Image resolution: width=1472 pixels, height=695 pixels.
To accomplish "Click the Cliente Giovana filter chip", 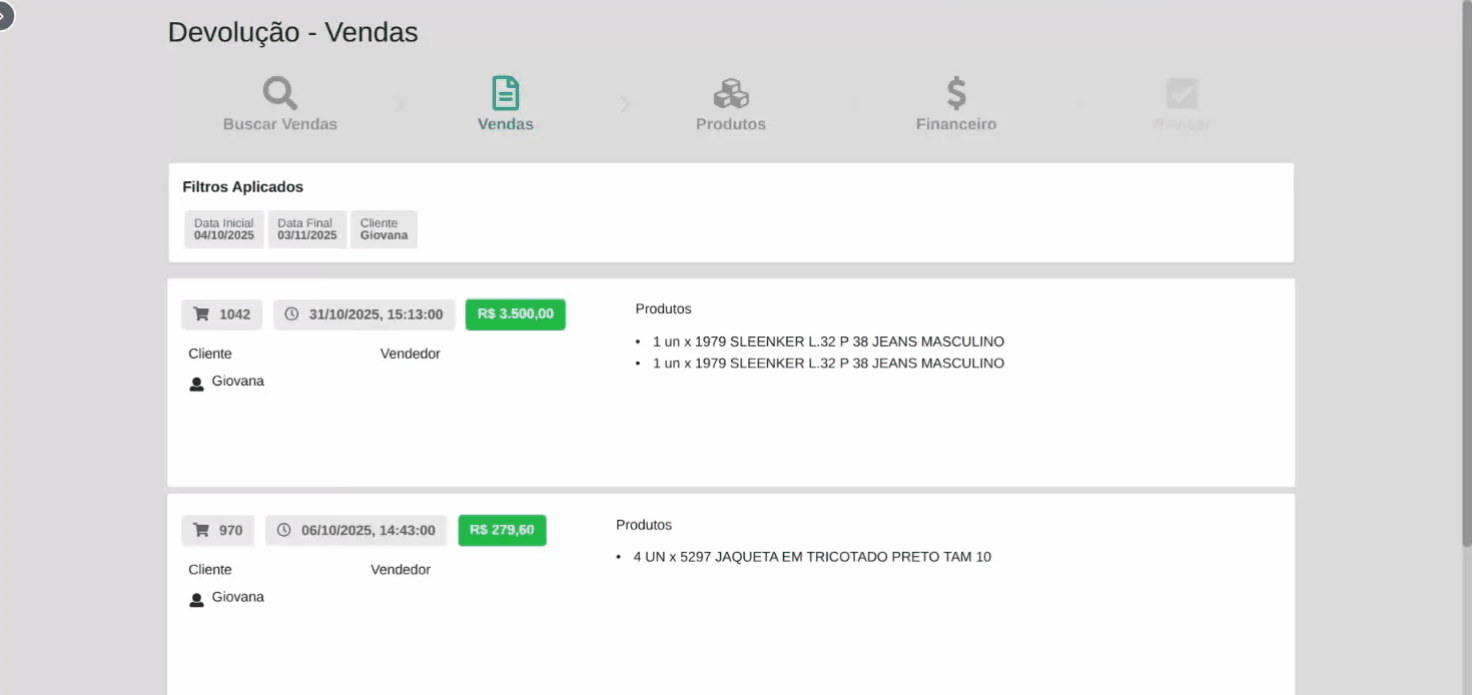I will point(384,229).
